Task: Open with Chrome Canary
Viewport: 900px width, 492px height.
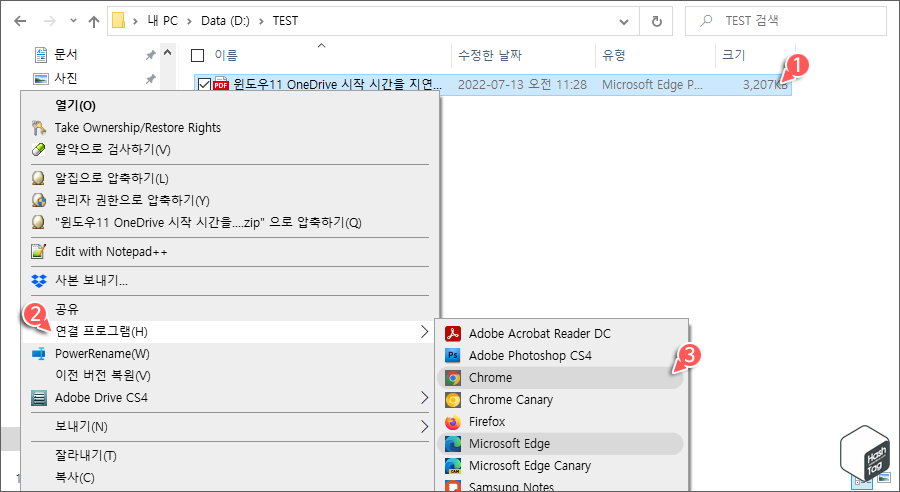Action: pos(561,400)
